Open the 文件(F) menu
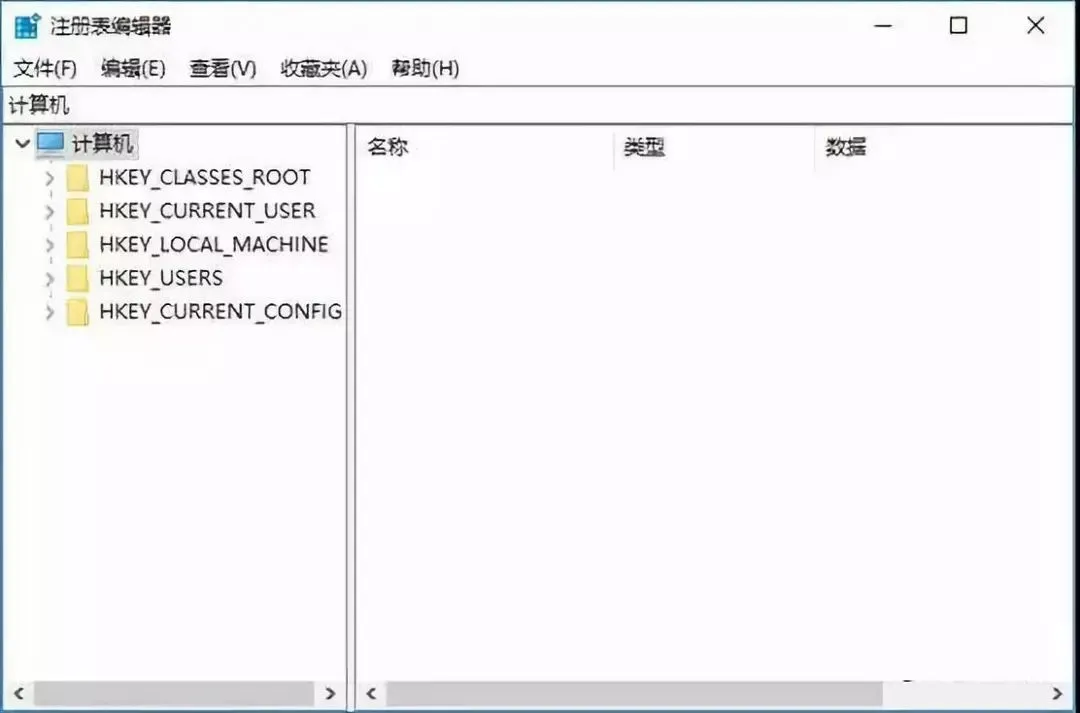 [42, 68]
